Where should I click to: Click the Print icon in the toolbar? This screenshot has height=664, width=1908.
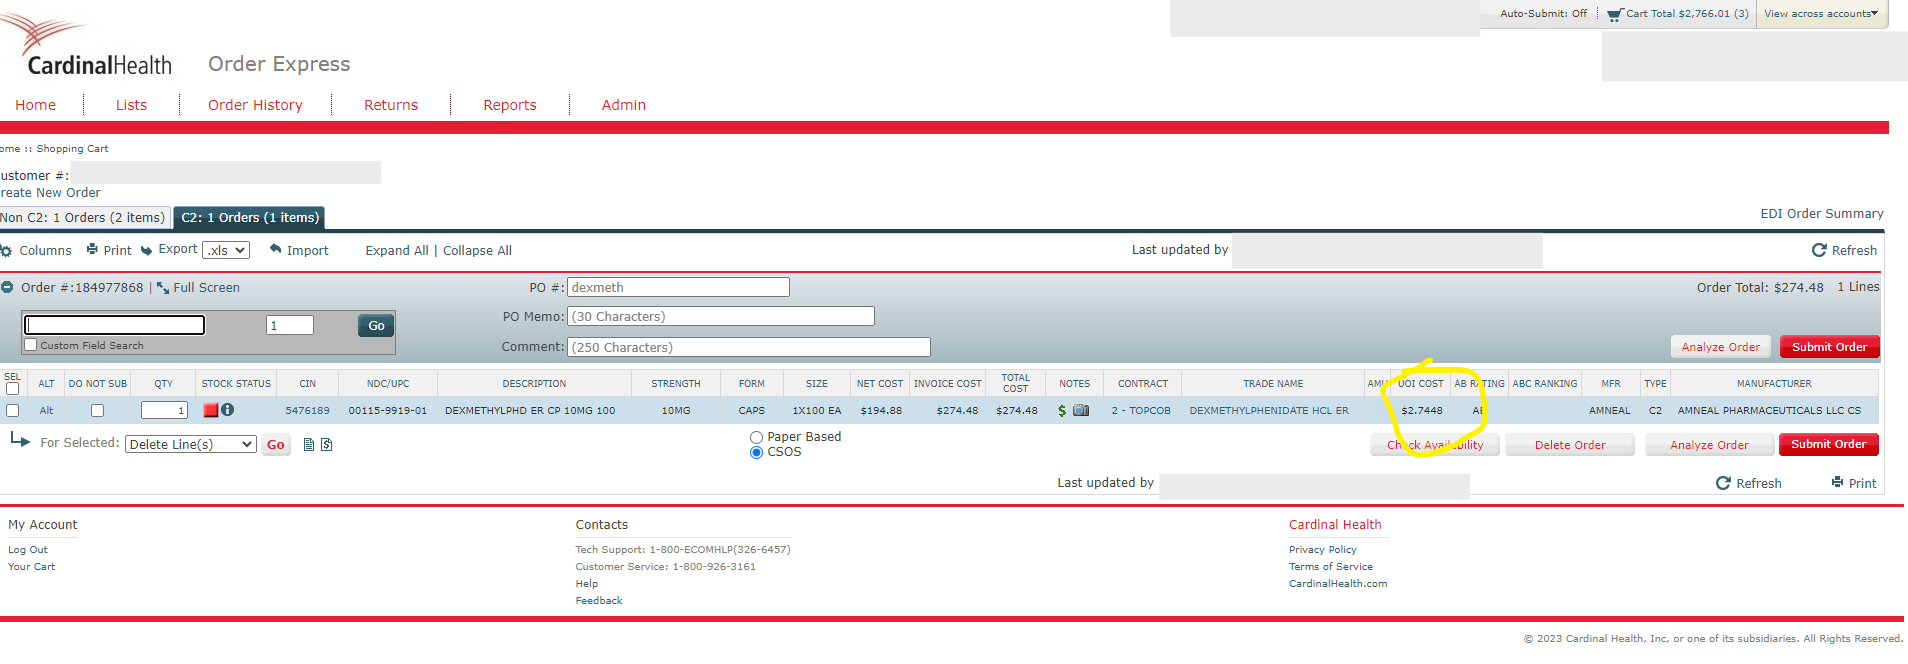pyautogui.click(x=93, y=249)
